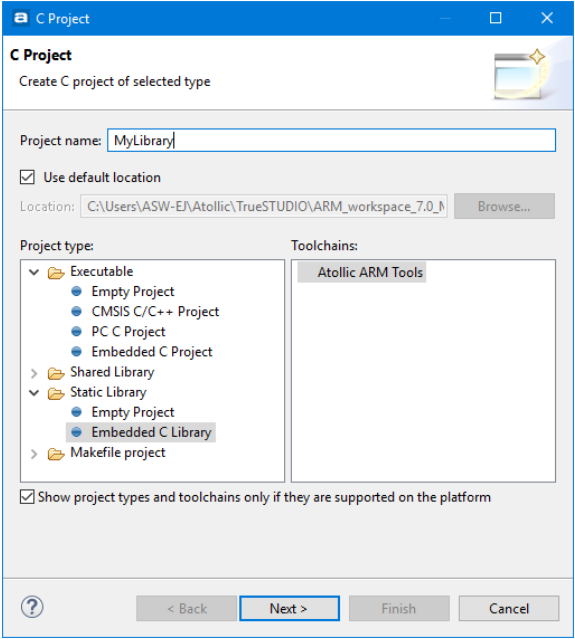
Task: Toggle Show project types only if supported checkbox
Action: click(x=27, y=497)
